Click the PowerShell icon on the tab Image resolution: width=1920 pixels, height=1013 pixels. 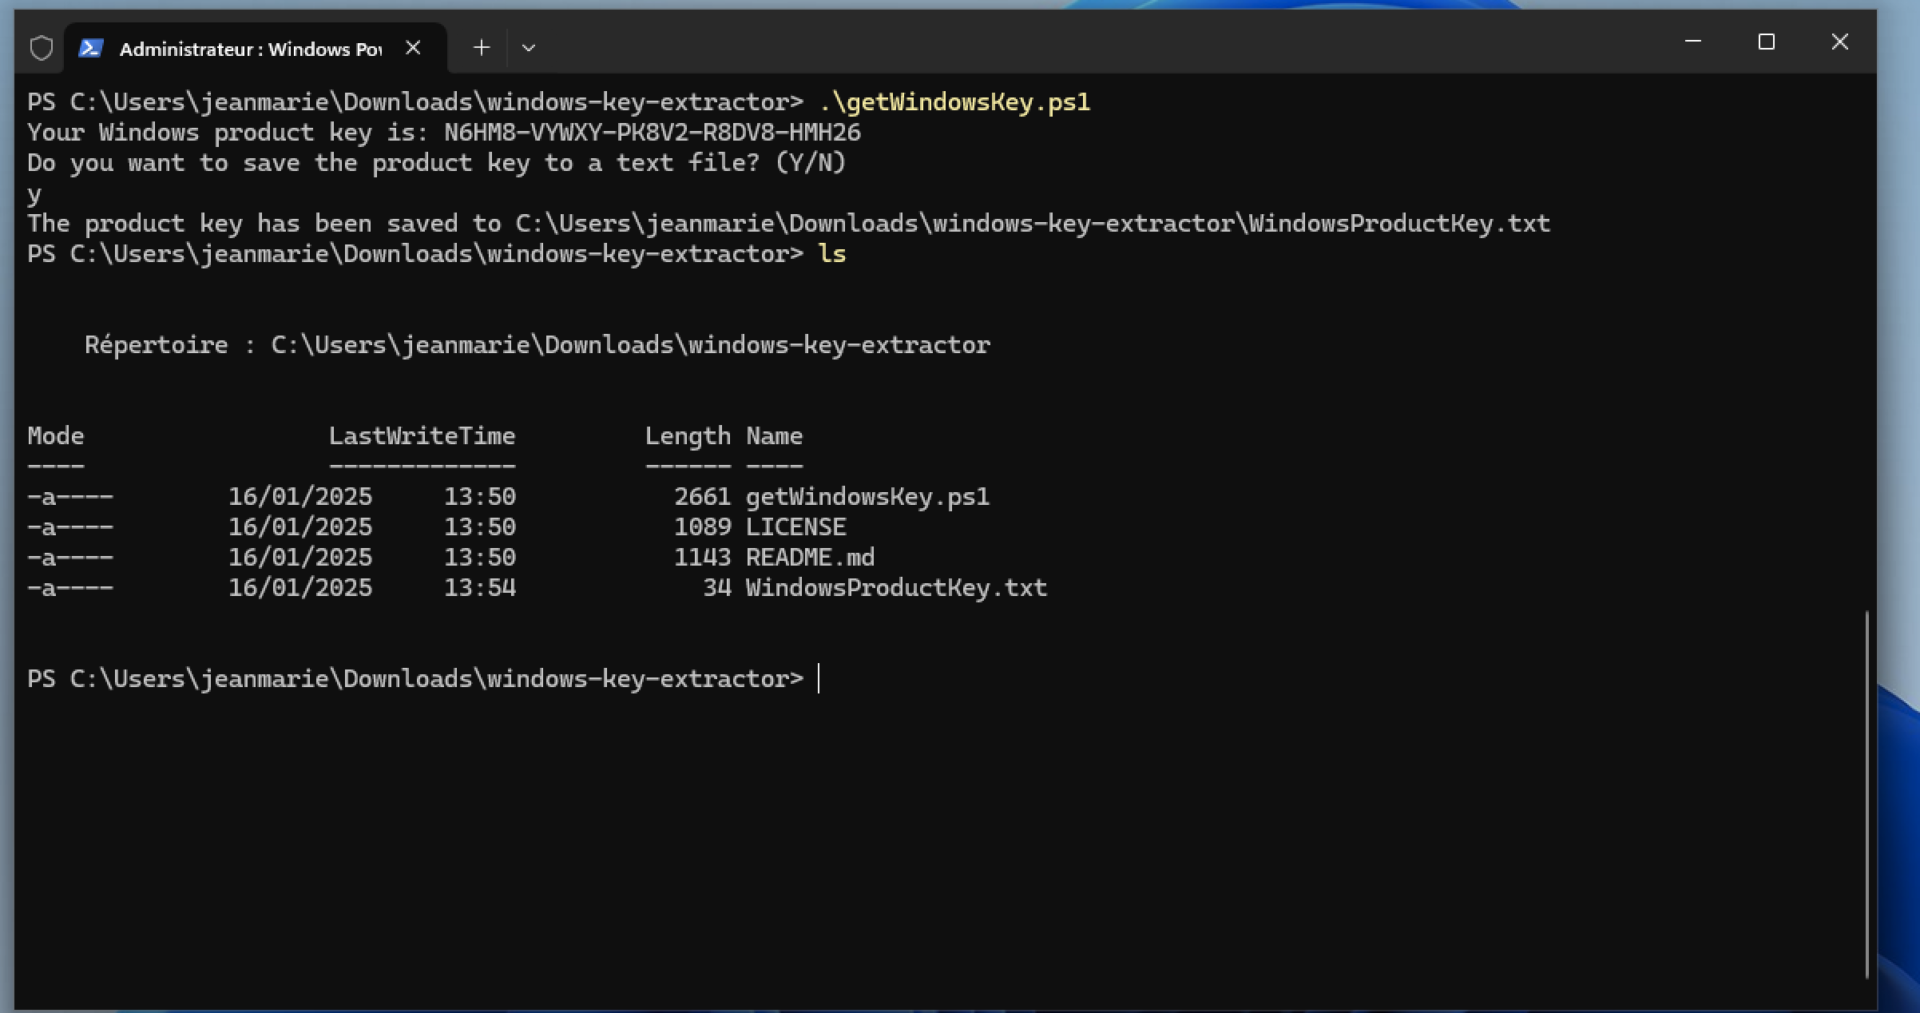tap(91, 48)
